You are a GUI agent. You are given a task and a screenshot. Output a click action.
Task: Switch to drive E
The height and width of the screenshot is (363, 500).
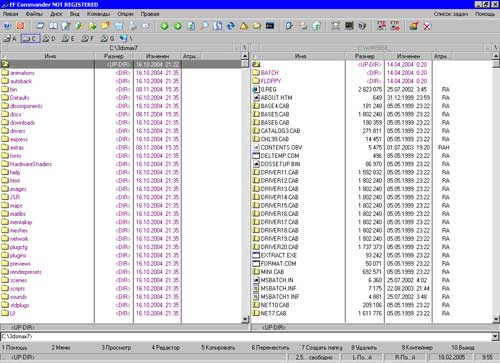[68, 39]
